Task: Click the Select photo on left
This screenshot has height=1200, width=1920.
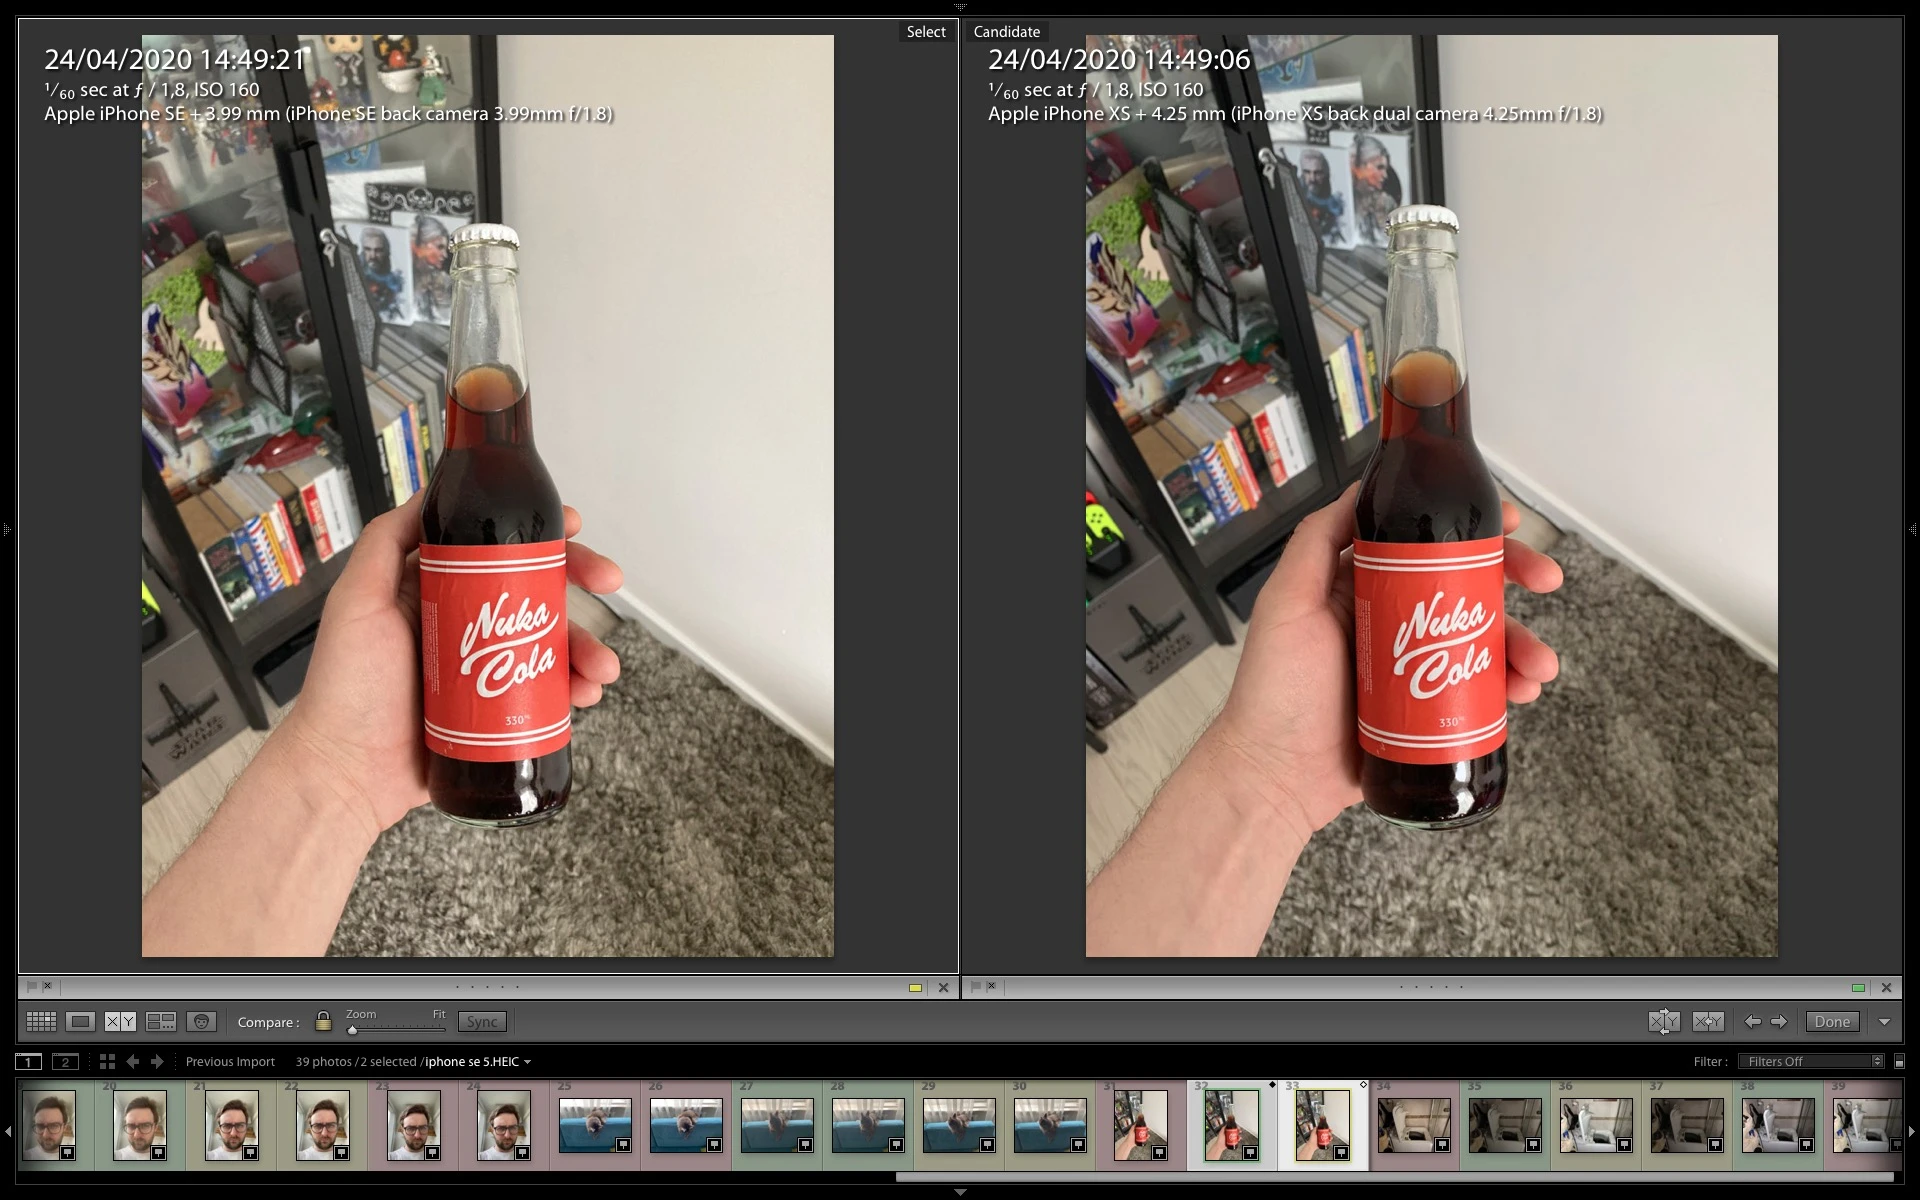Action: (487, 496)
